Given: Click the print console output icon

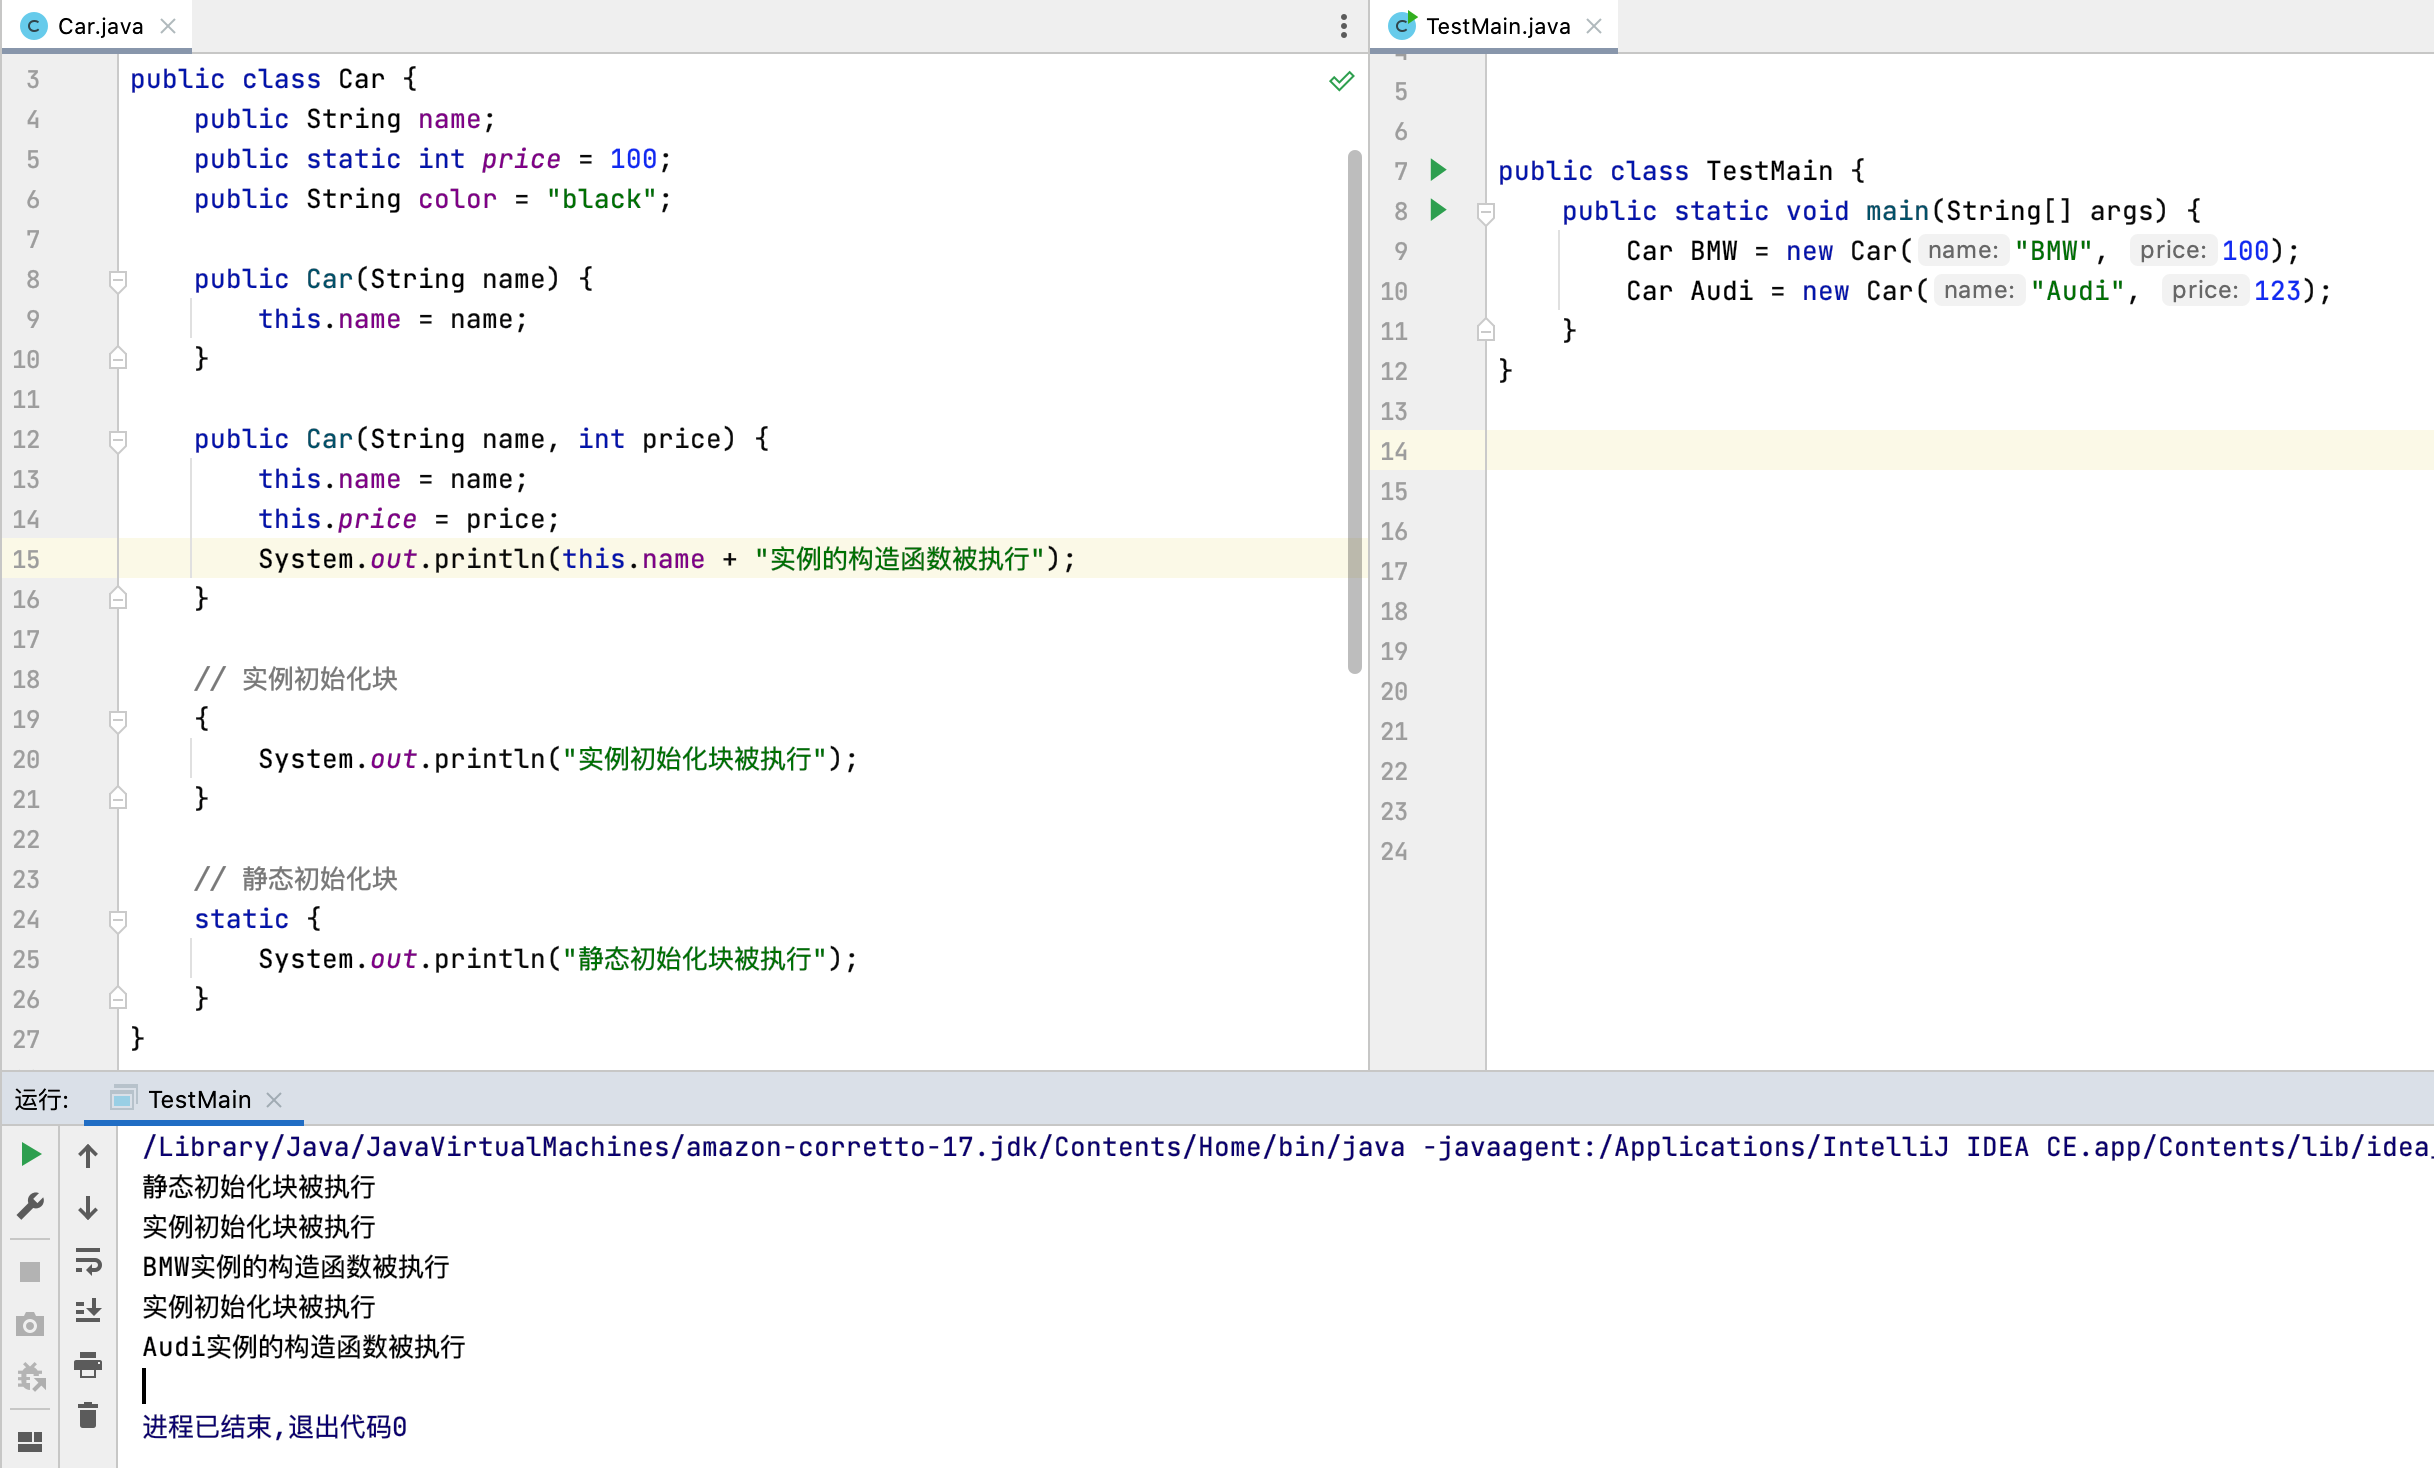Looking at the screenshot, I should point(88,1364).
